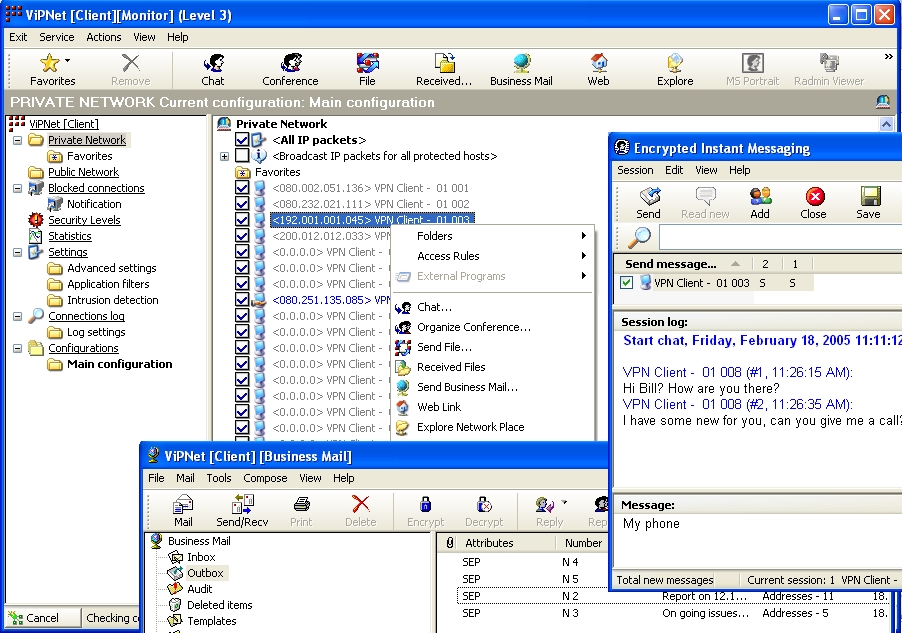The image size is (902, 633).
Task: Open the Favorites toolbar star icon
Action: (49, 63)
